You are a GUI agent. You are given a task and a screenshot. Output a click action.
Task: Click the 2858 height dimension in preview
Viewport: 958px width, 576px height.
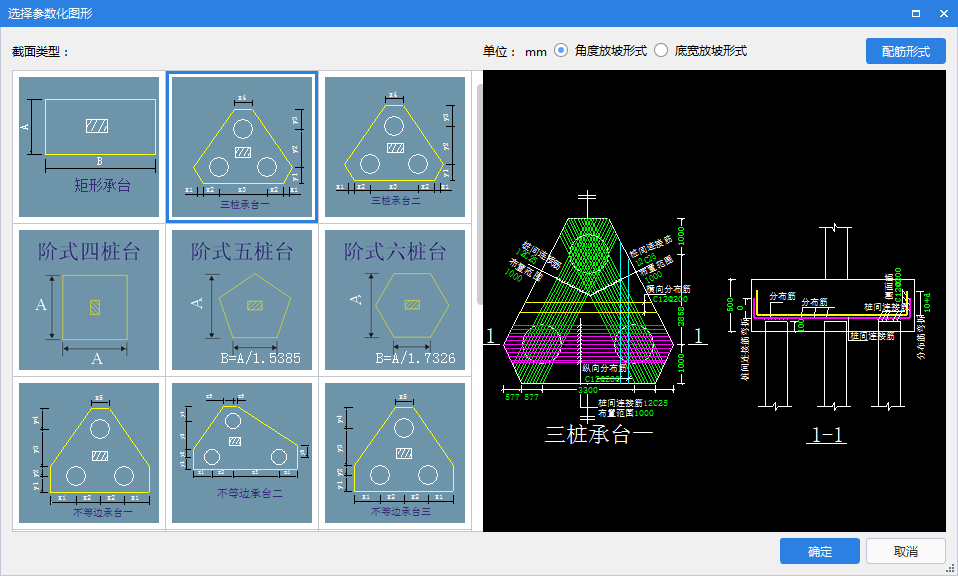(x=681, y=316)
